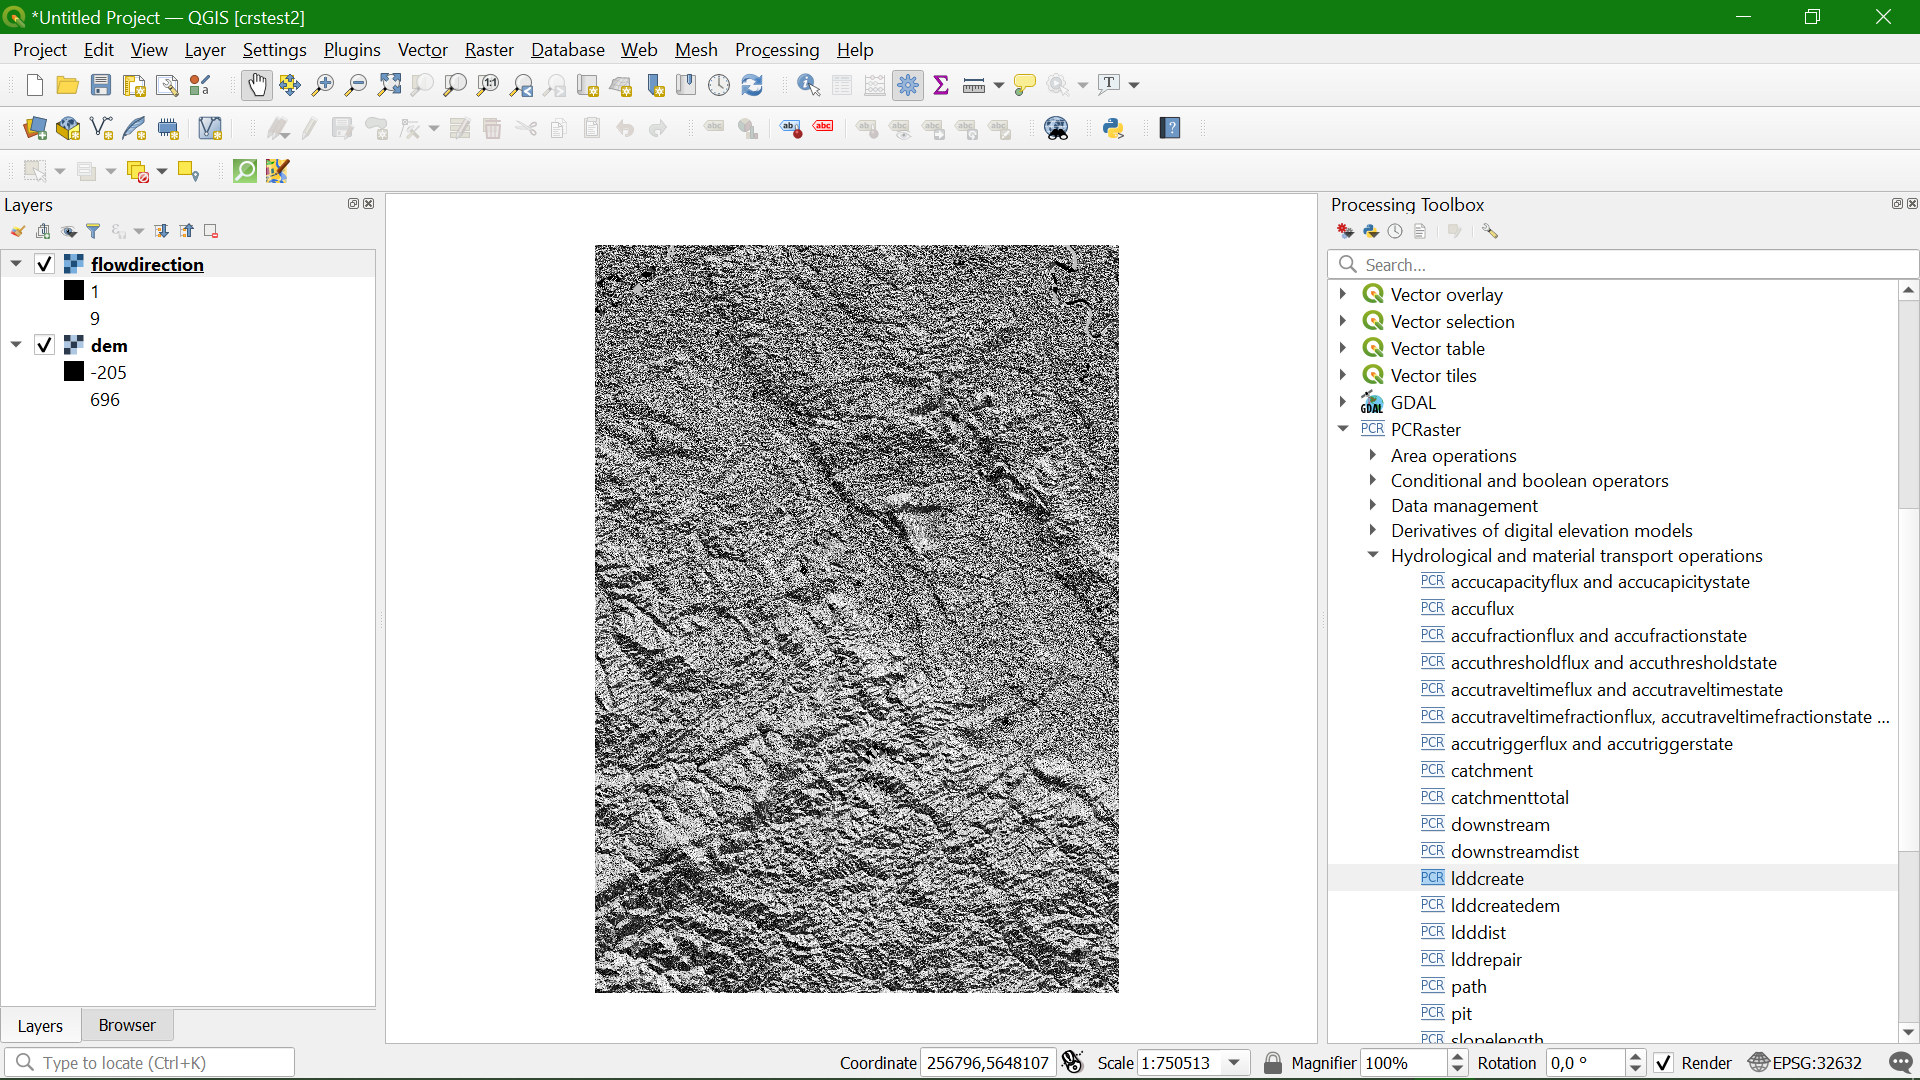Collapse the Hydrological and material transport operations group
This screenshot has height=1080, width=1920.
pyautogui.click(x=1373, y=555)
